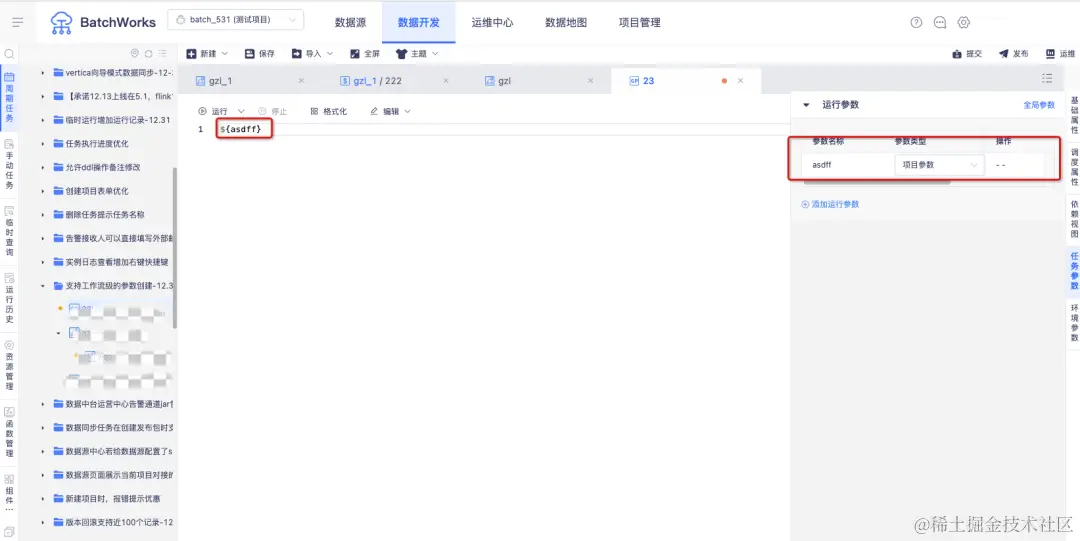Screen dimensions: 1080x541
Task: Open the 导入 import dropdown
Action: (x=312, y=53)
